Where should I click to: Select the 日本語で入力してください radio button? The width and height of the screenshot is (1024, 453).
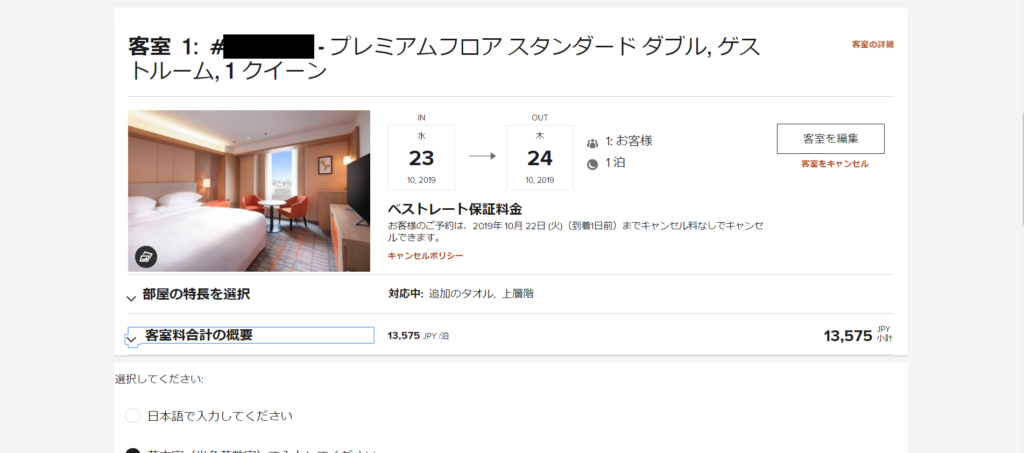coord(133,416)
